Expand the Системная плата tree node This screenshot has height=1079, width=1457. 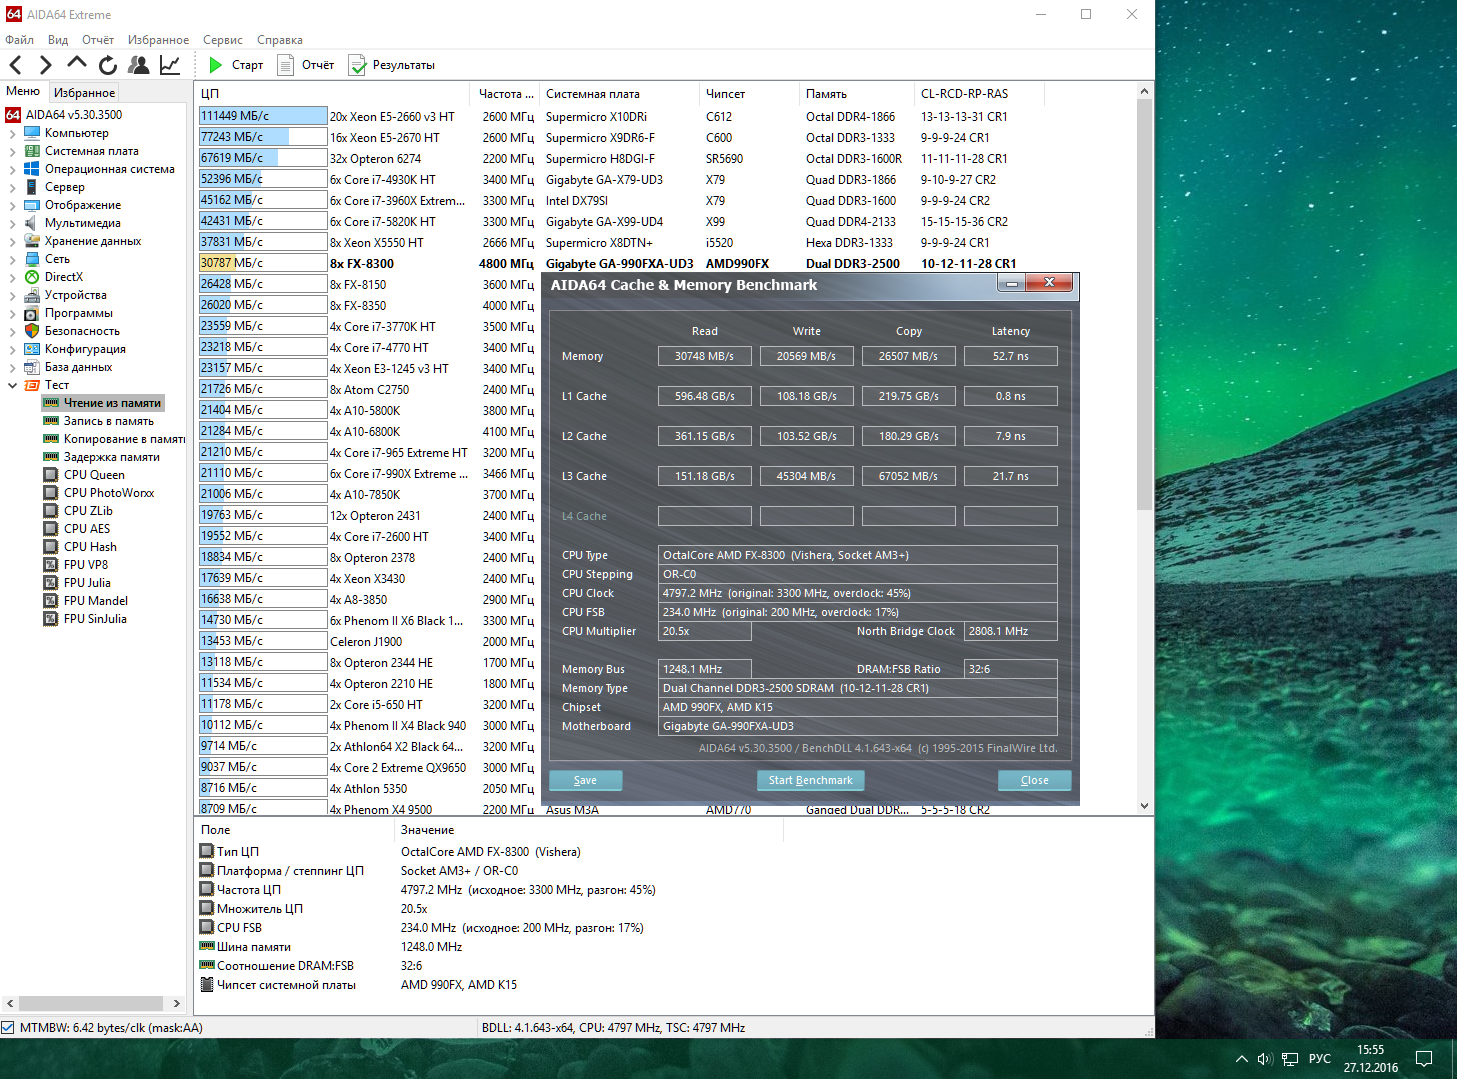(12, 151)
